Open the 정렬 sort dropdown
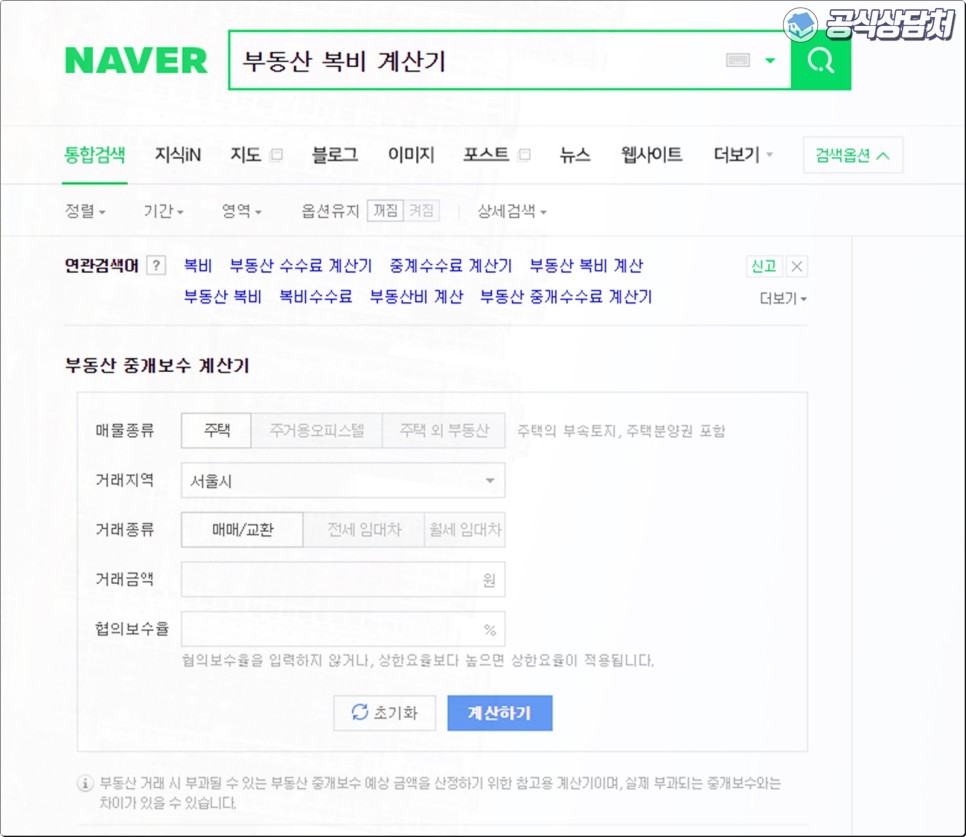966x837 pixels. coord(85,211)
